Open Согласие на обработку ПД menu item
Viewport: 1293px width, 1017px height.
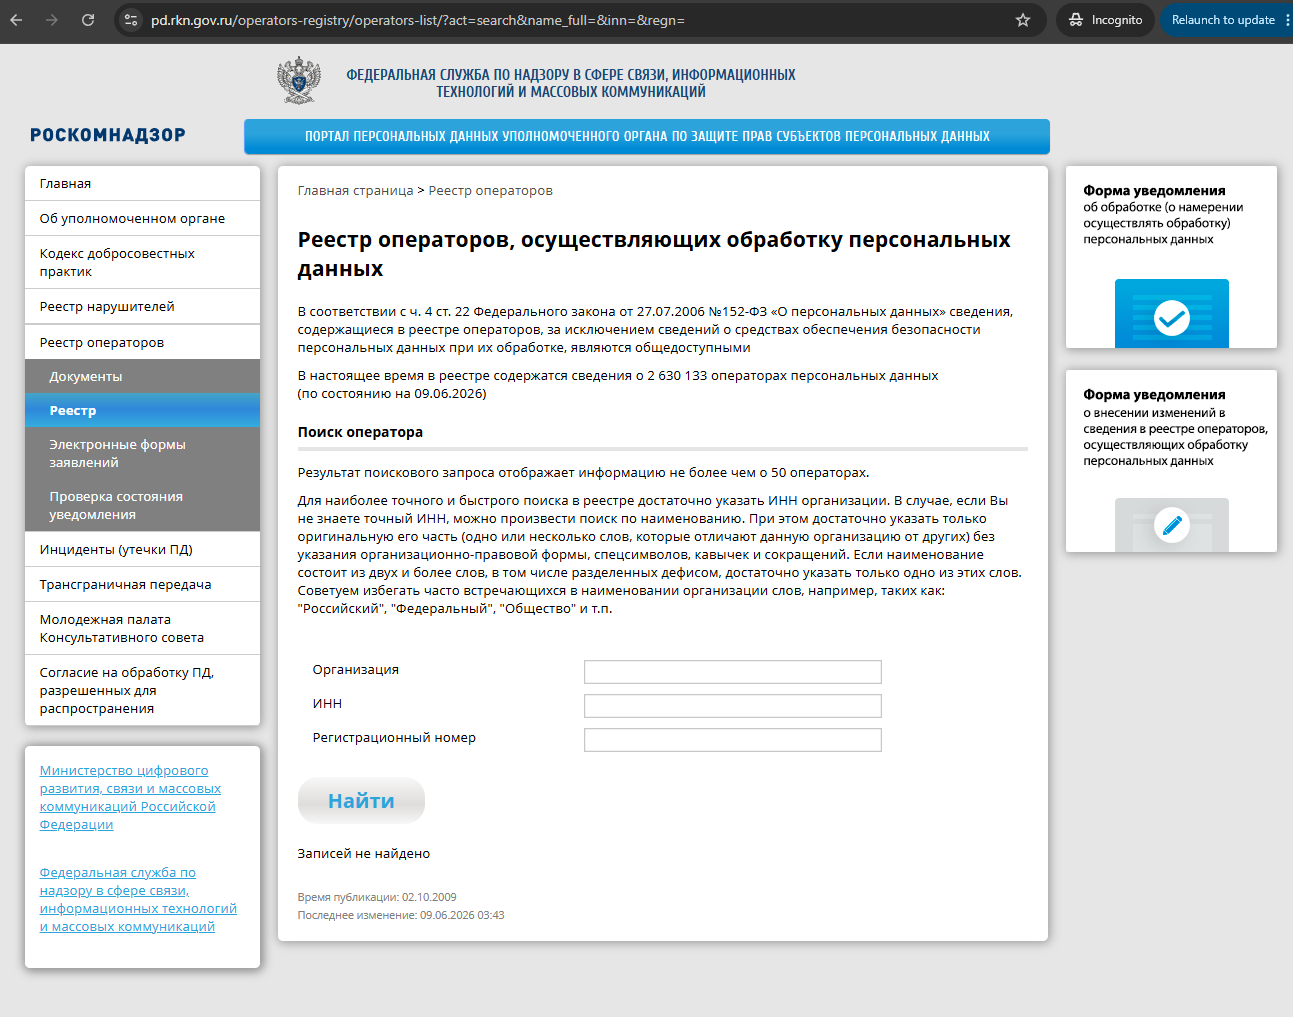(142, 691)
